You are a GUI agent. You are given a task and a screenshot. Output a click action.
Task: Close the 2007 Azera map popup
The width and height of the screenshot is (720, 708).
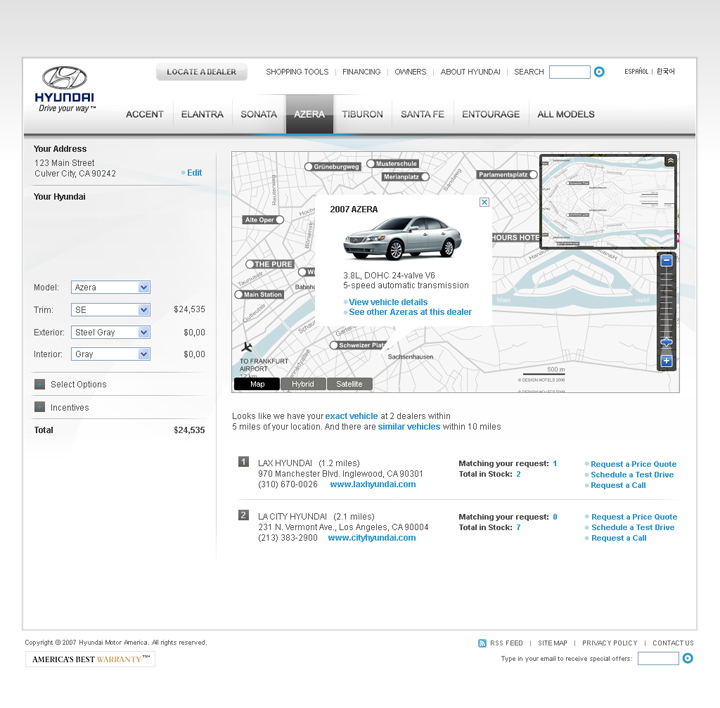coord(484,202)
